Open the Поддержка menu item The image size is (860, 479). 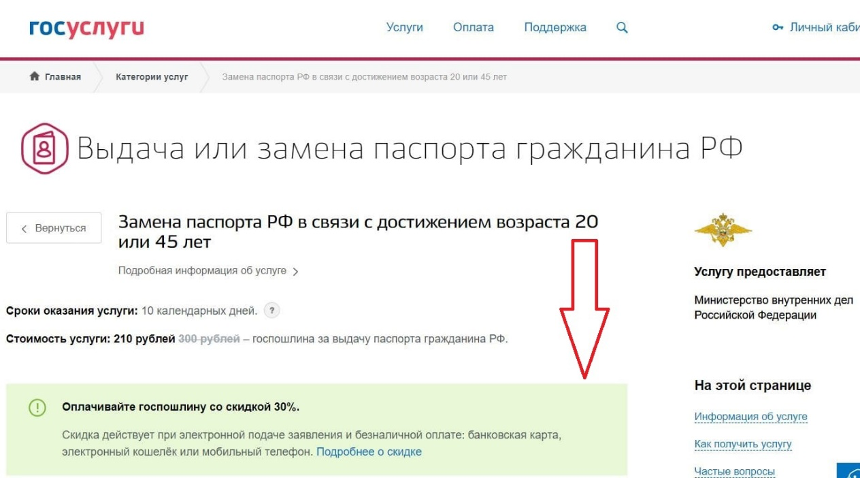(555, 27)
